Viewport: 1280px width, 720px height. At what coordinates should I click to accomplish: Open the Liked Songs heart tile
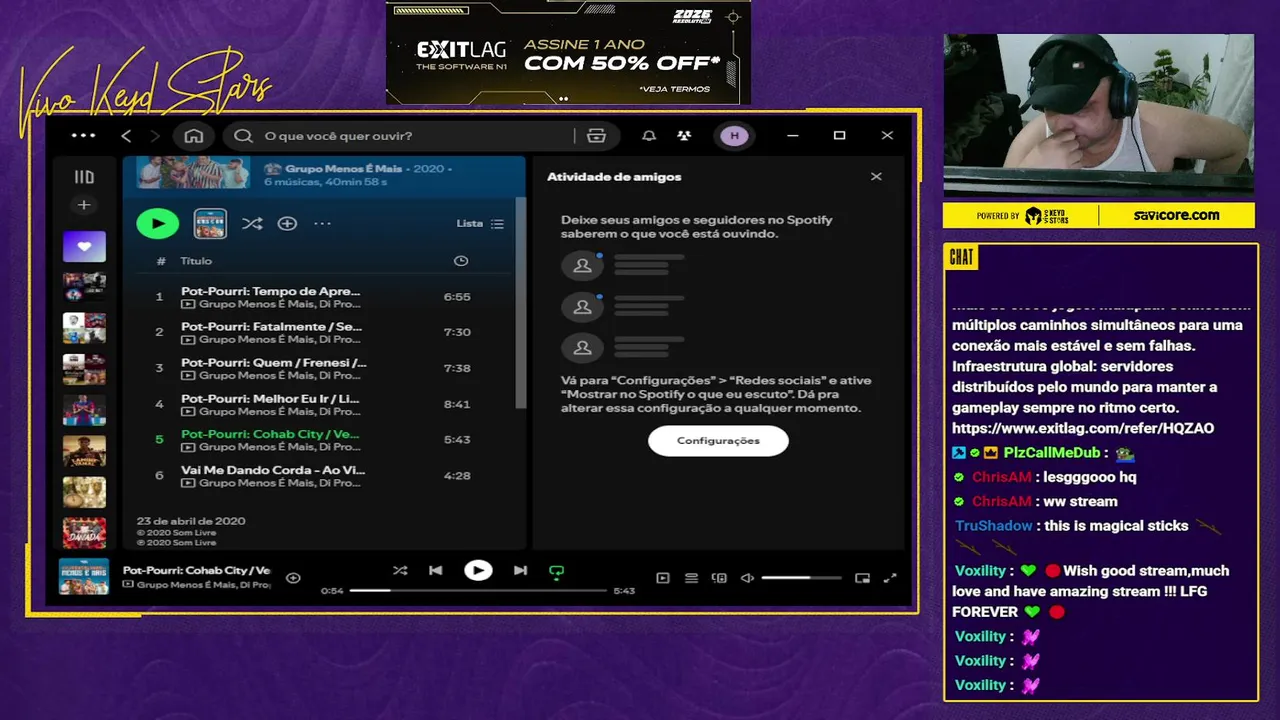[84, 246]
